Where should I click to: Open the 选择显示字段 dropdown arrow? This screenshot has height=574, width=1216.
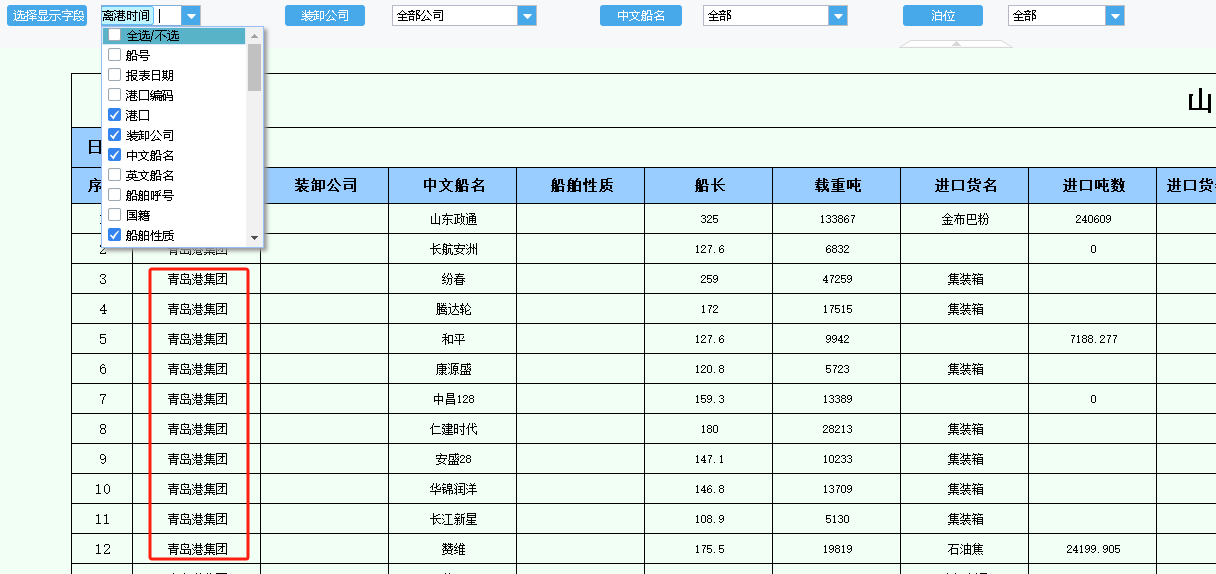(191, 16)
